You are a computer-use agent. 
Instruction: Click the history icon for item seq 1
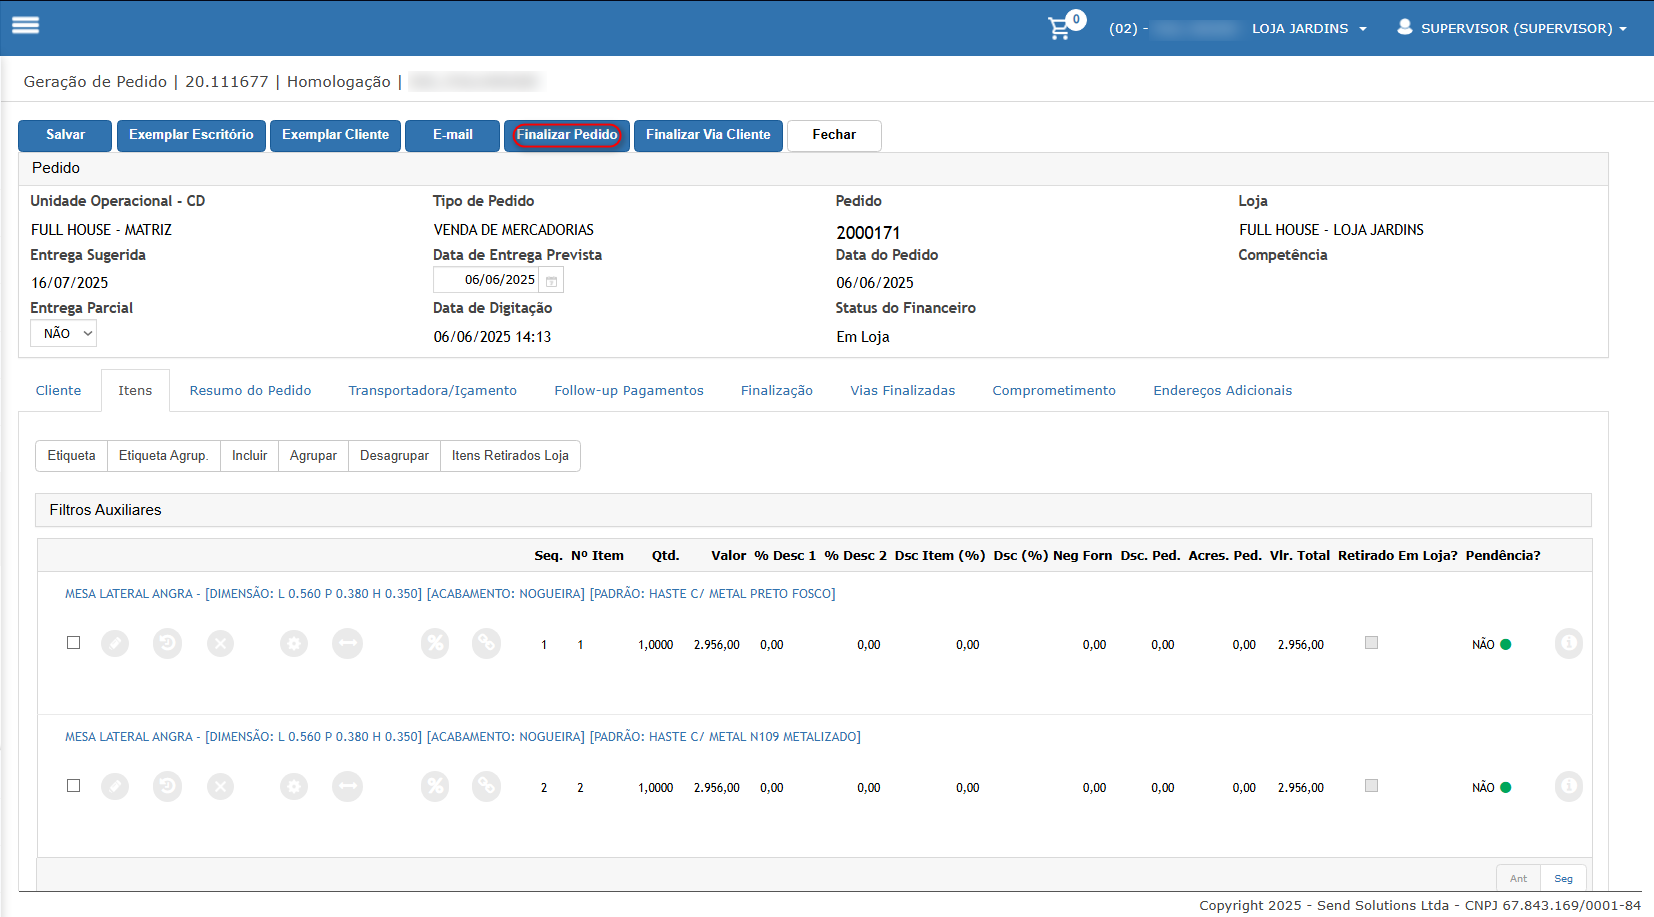click(167, 643)
